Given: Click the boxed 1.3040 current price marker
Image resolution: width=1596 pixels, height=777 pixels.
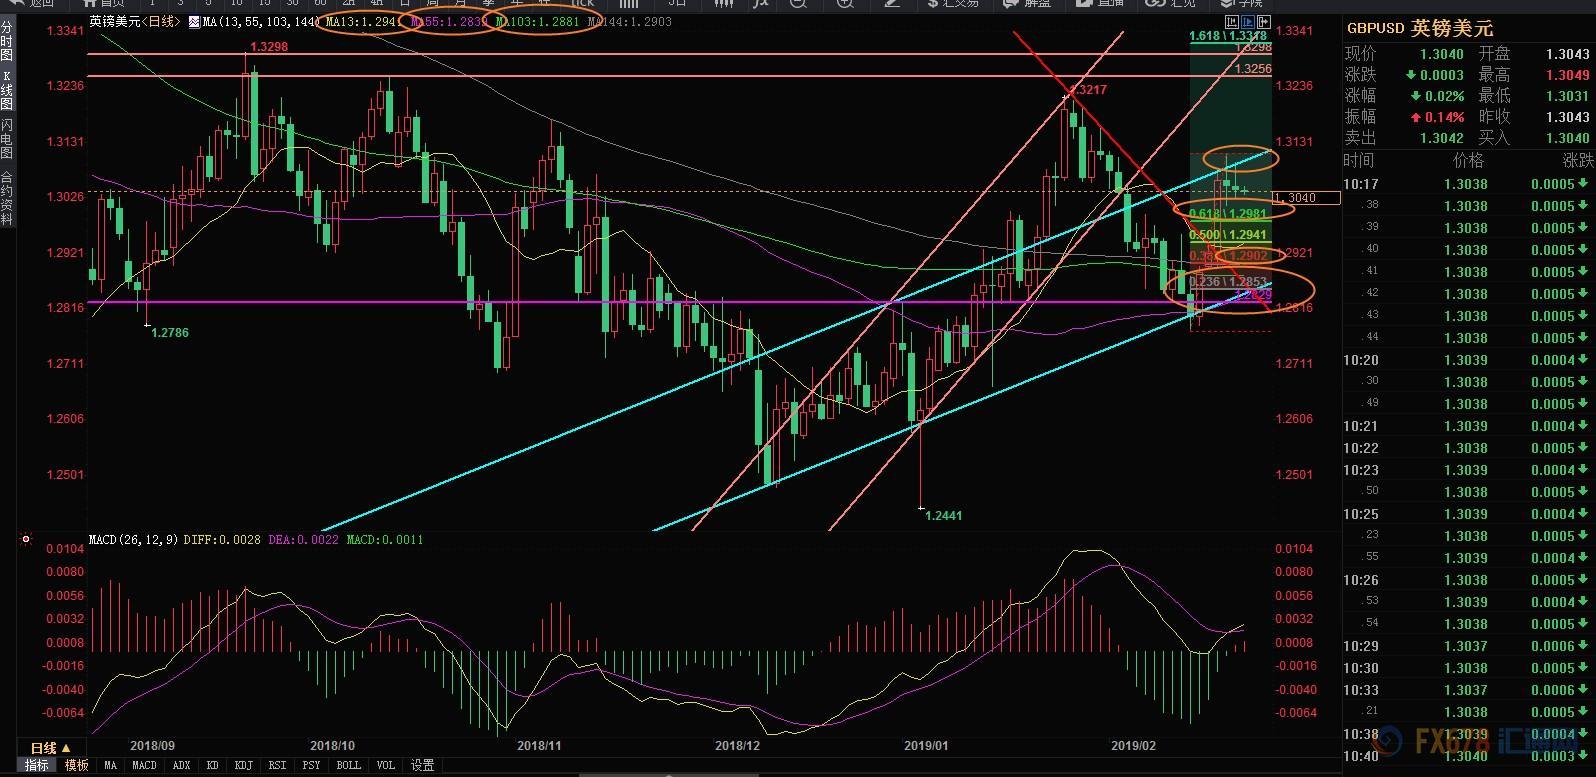Looking at the screenshot, I should (x=1307, y=198).
